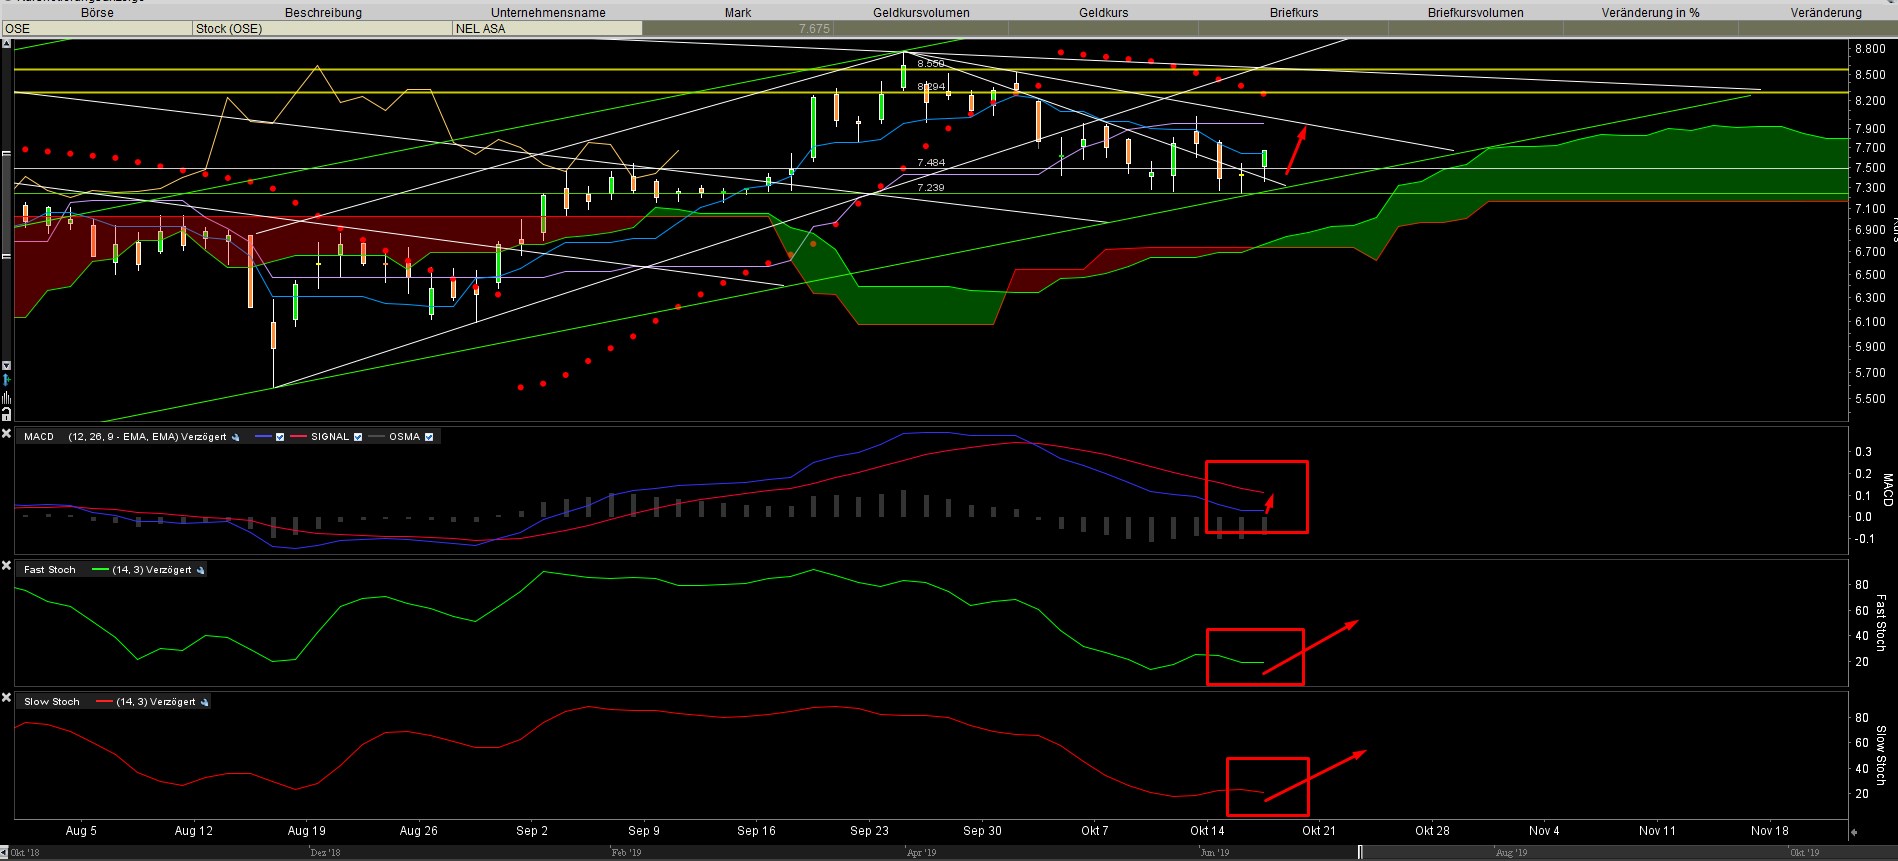Click the Nov 4 date on the time axis
The width and height of the screenshot is (1898, 861).
1544,831
